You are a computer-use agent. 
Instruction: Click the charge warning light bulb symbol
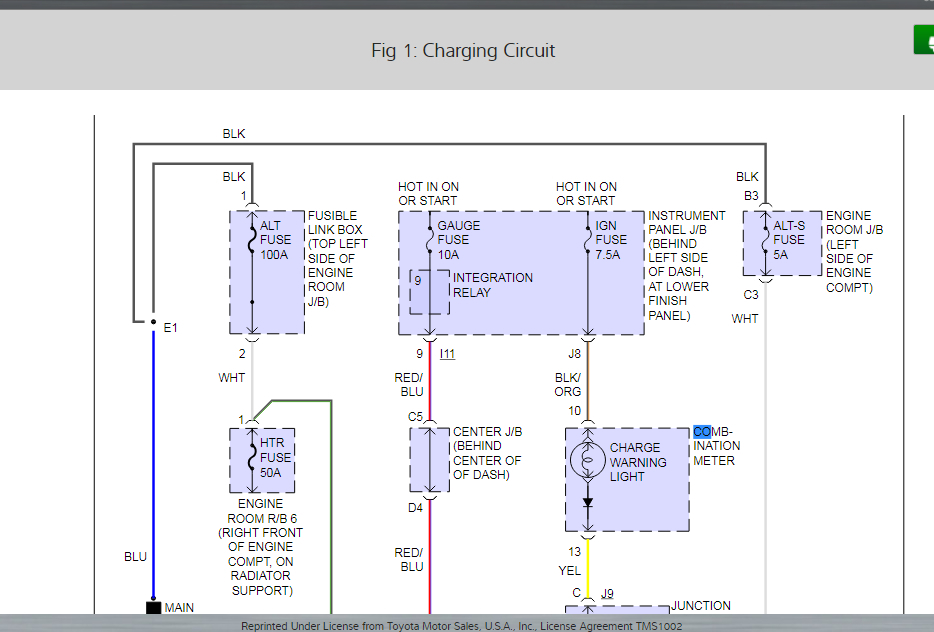pos(587,460)
